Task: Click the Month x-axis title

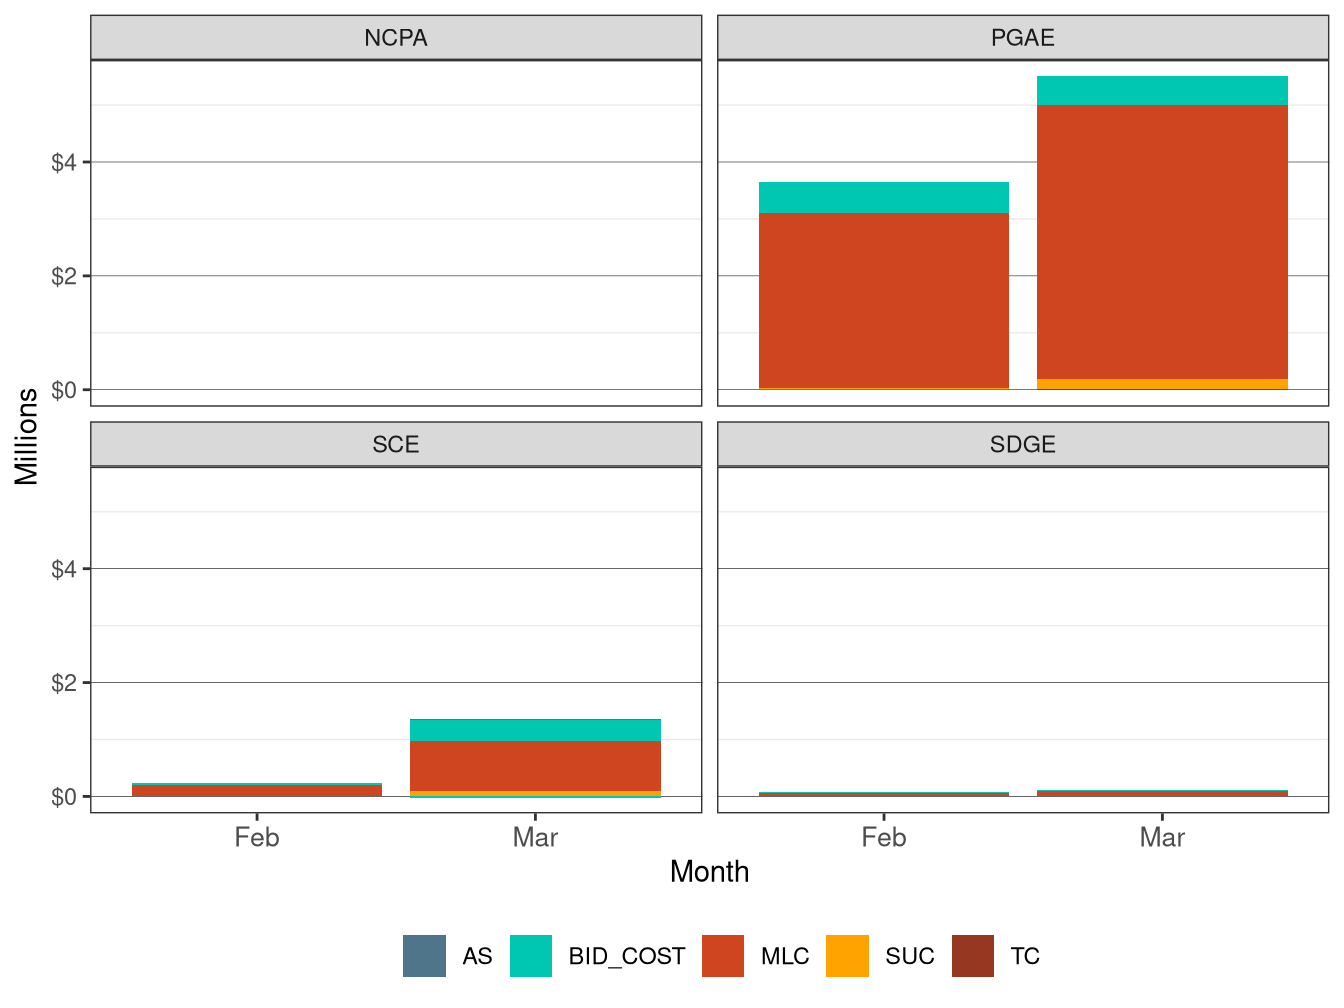Action: [710, 872]
